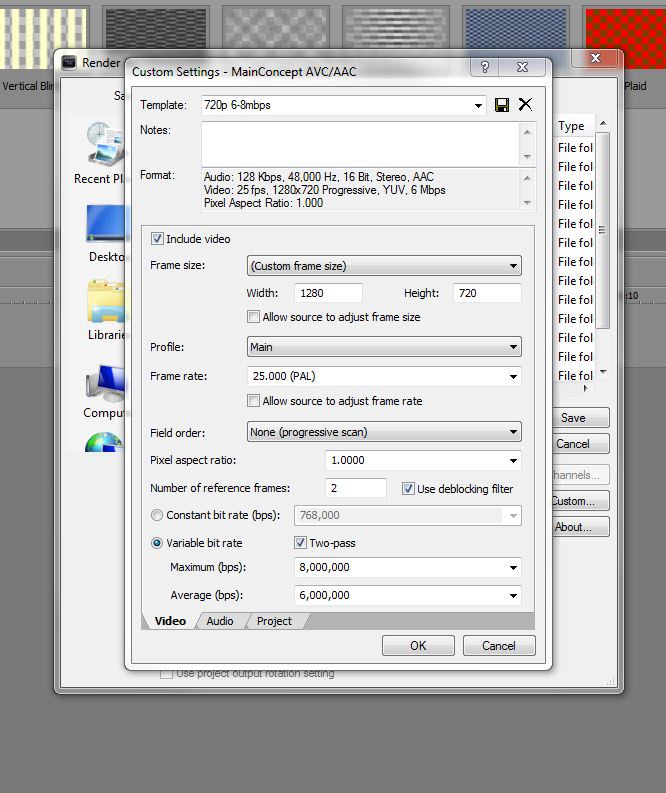666x793 pixels.
Task: Open the Field order dropdown
Action: [x=384, y=432]
